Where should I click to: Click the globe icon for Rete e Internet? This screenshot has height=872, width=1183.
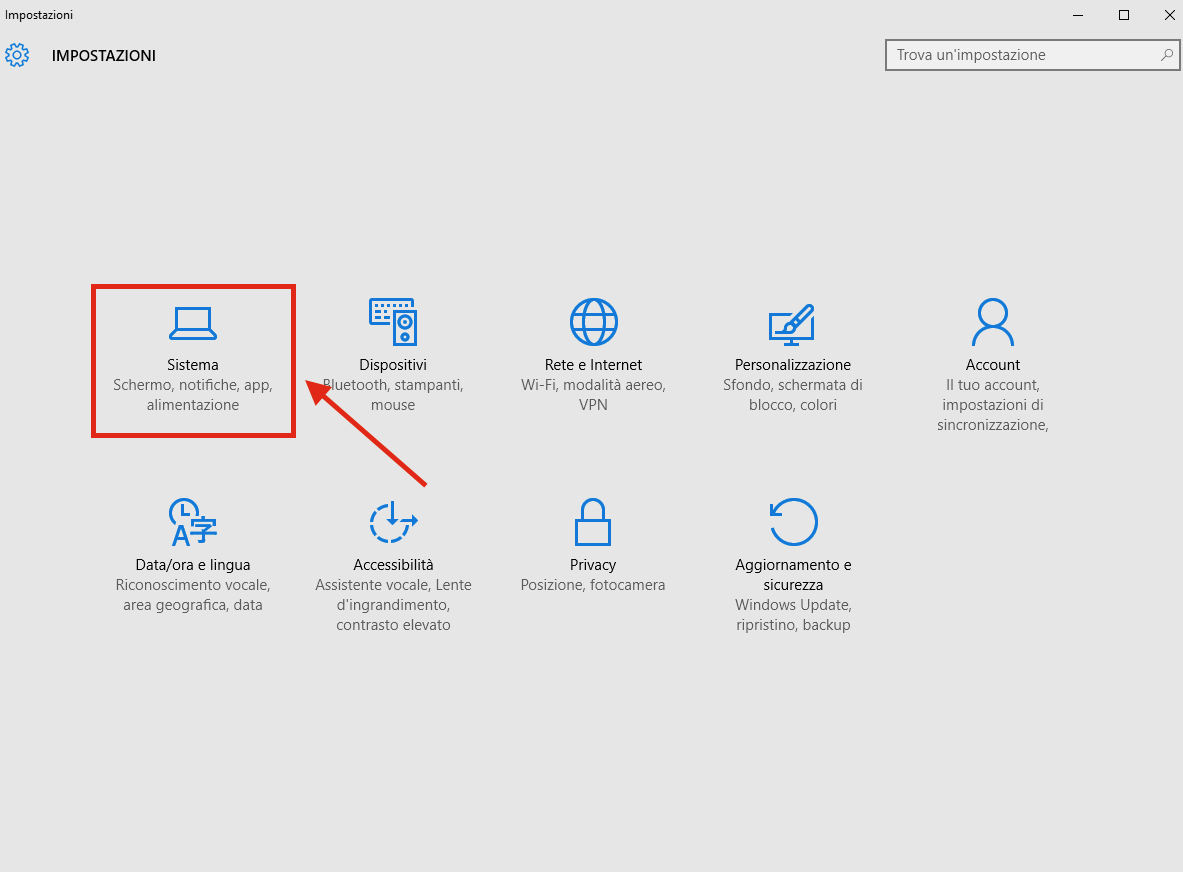593,322
